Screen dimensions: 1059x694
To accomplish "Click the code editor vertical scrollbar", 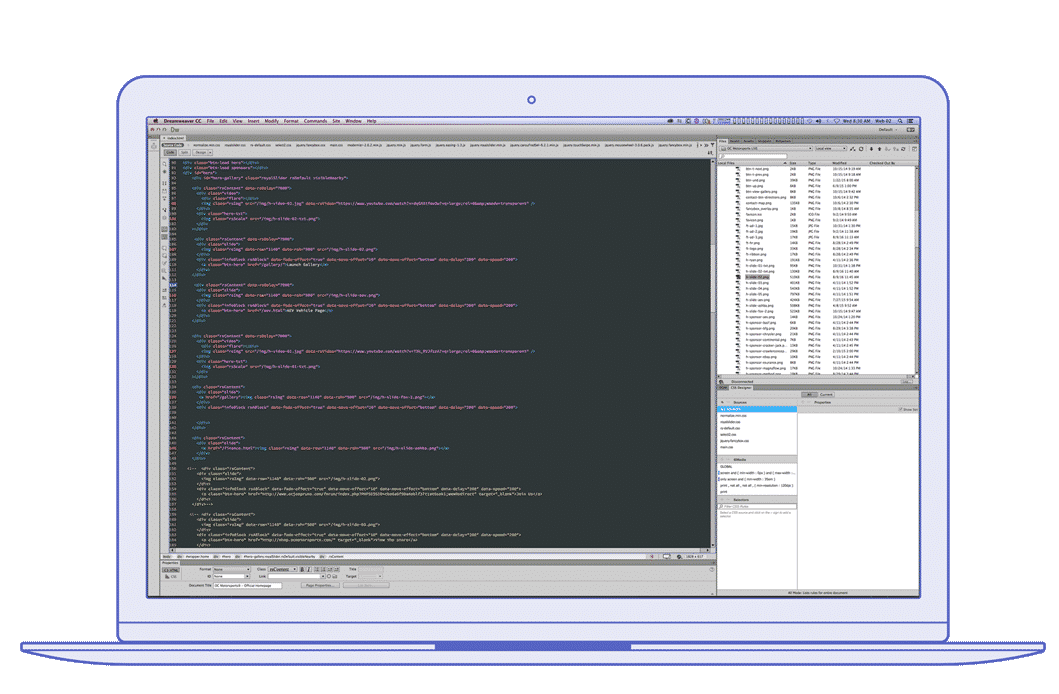I will (x=713, y=351).
